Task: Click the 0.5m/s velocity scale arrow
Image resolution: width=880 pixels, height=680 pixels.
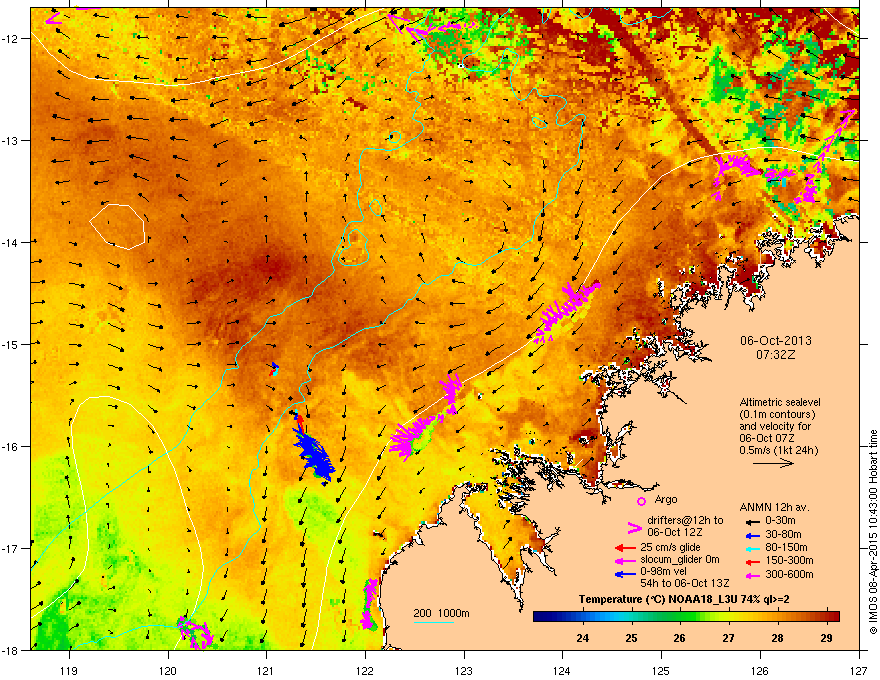Action: coord(773,463)
